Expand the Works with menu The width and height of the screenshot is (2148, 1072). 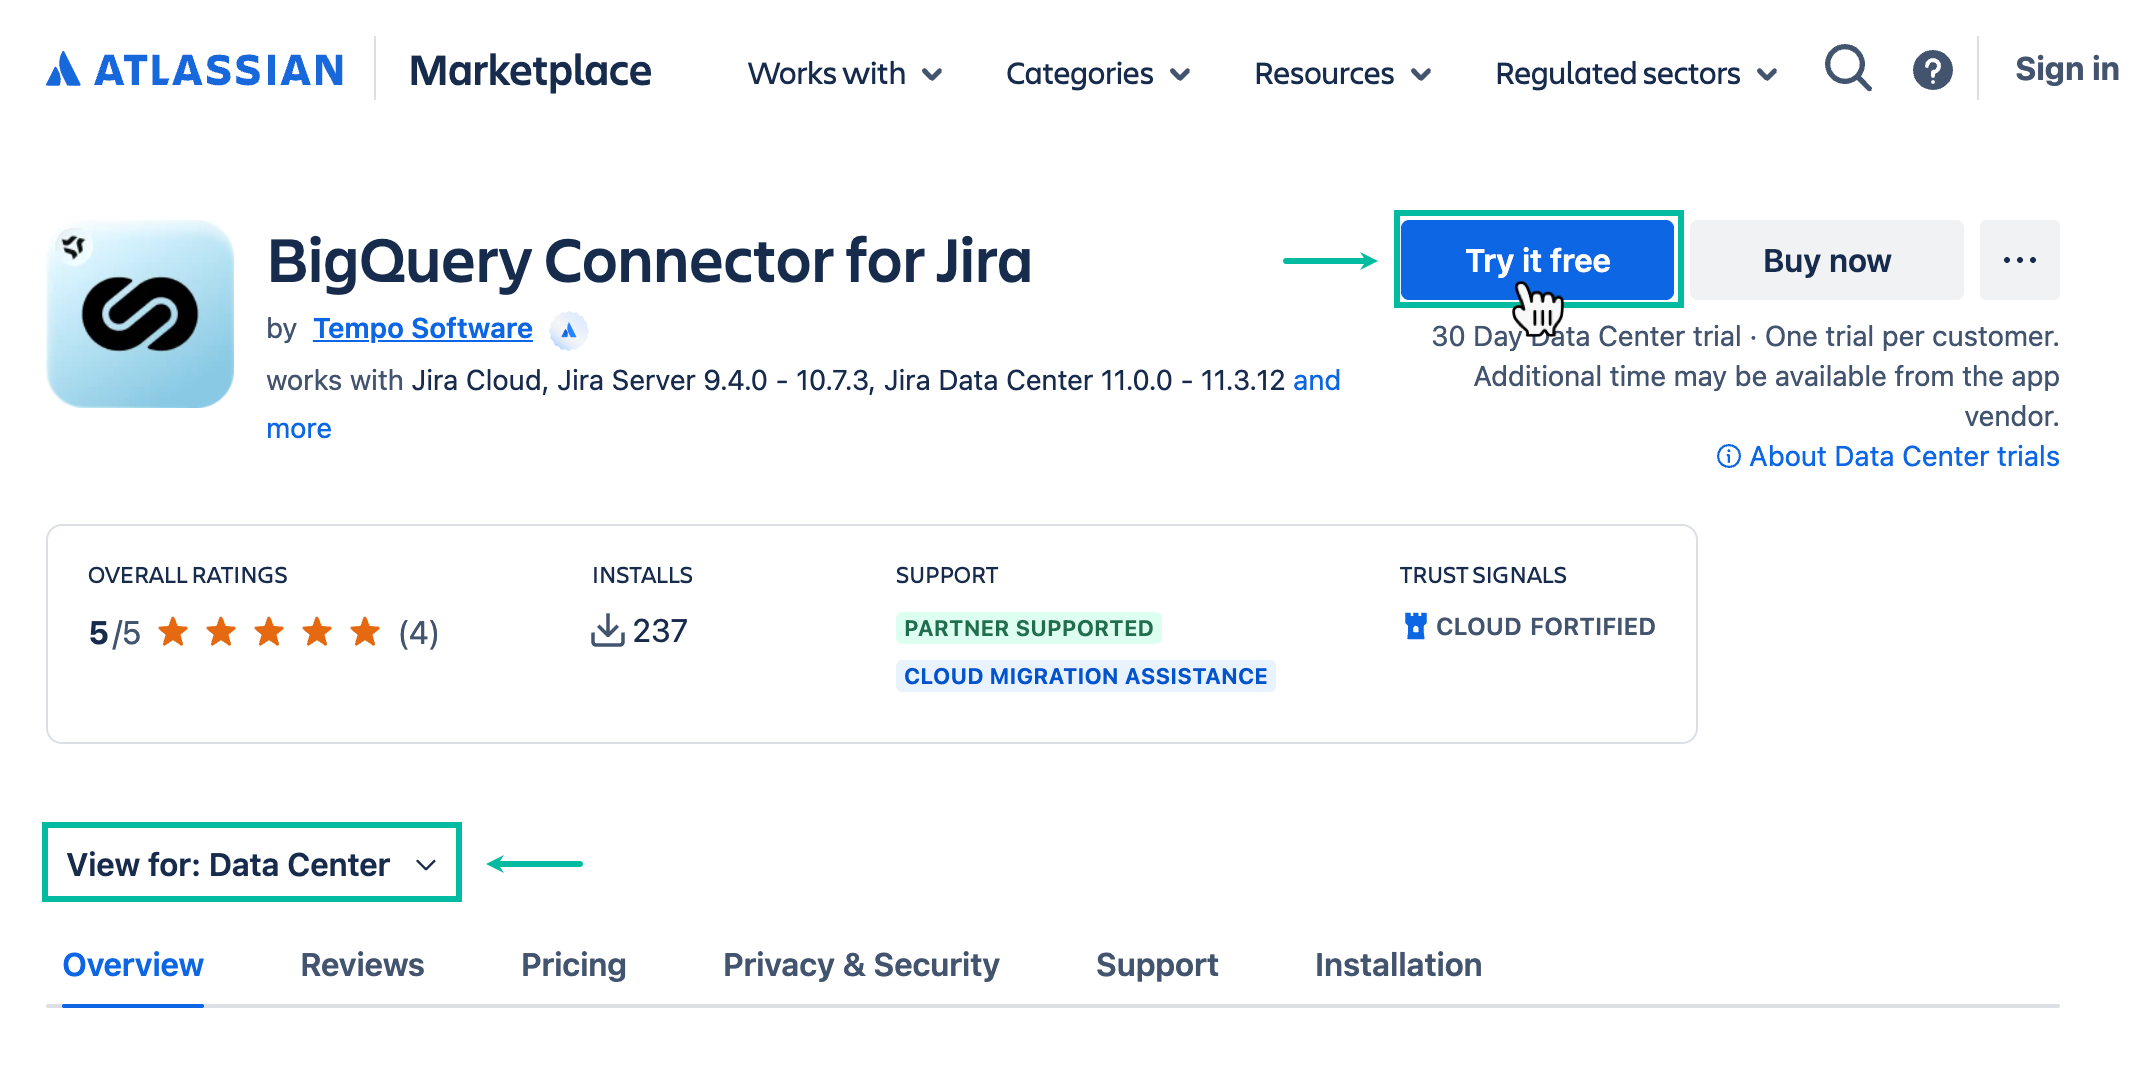click(x=845, y=73)
